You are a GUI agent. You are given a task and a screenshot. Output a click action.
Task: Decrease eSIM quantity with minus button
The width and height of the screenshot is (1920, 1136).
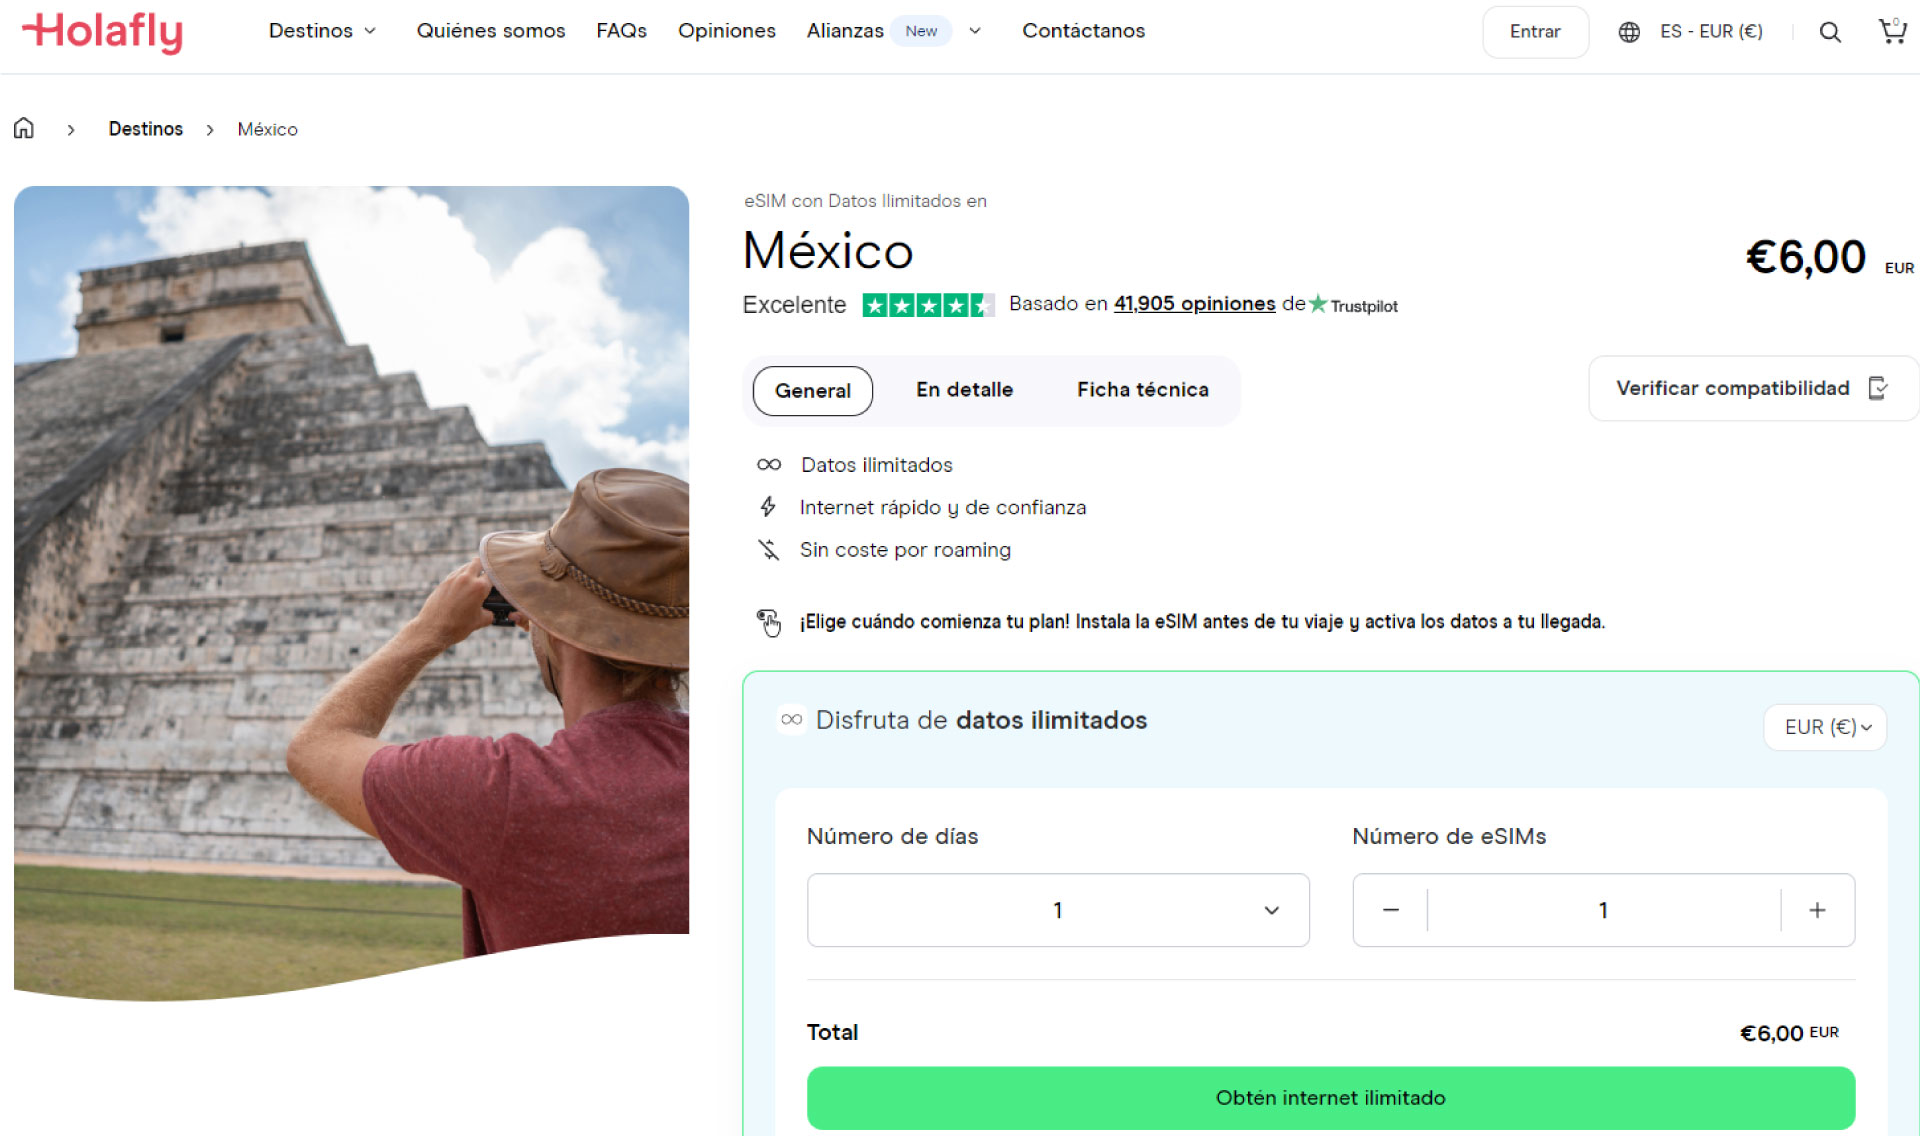tap(1390, 910)
